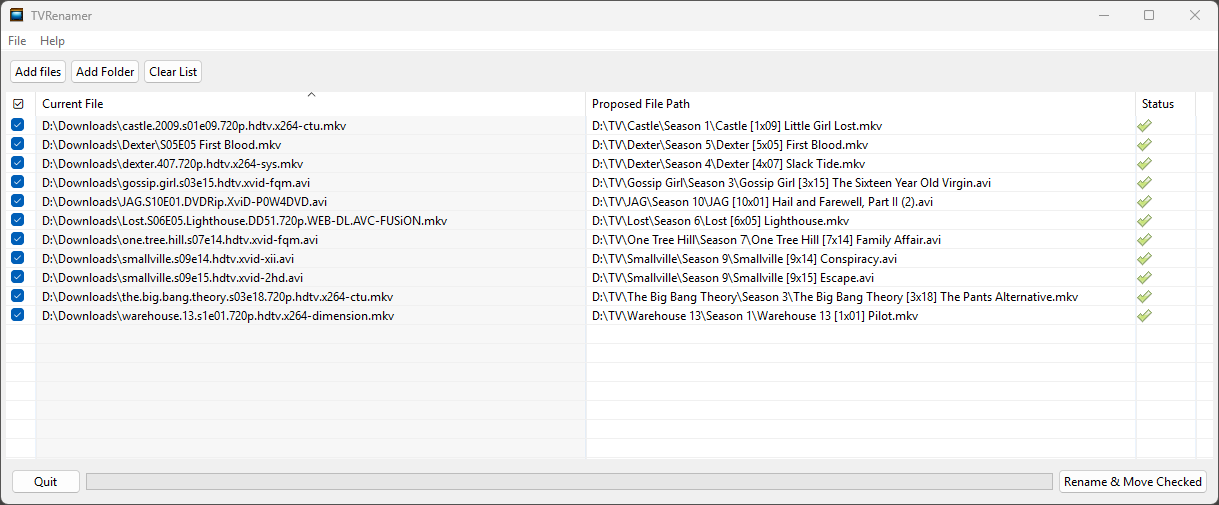This screenshot has height=505, width=1219.
Task: Select current file smallville.s09e14.hdtv.xvid-xii.avi
Action: point(168,259)
